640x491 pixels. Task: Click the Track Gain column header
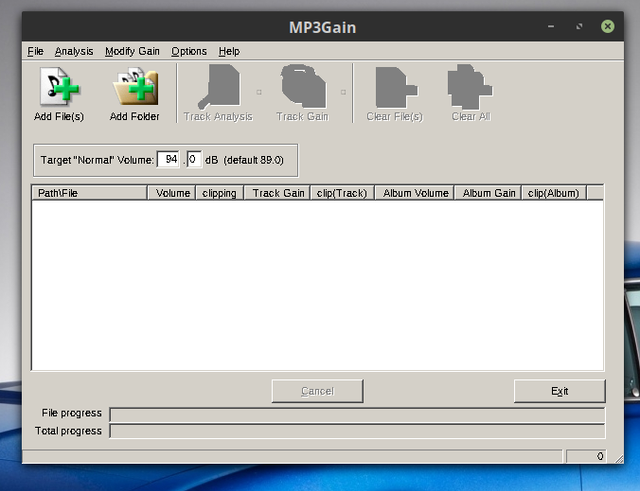(277, 193)
